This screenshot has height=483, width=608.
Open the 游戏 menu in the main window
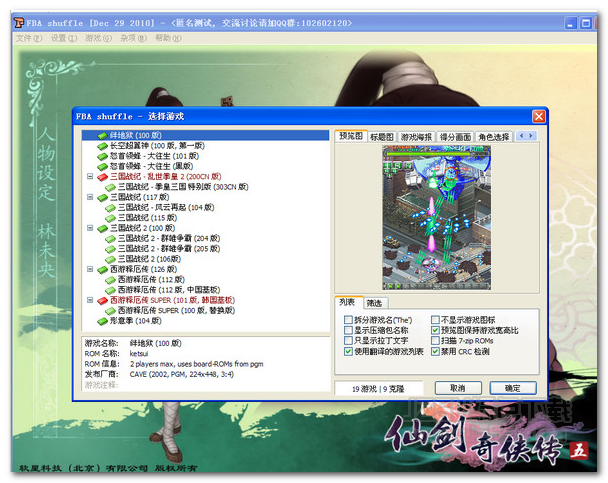pyautogui.click(x=98, y=38)
